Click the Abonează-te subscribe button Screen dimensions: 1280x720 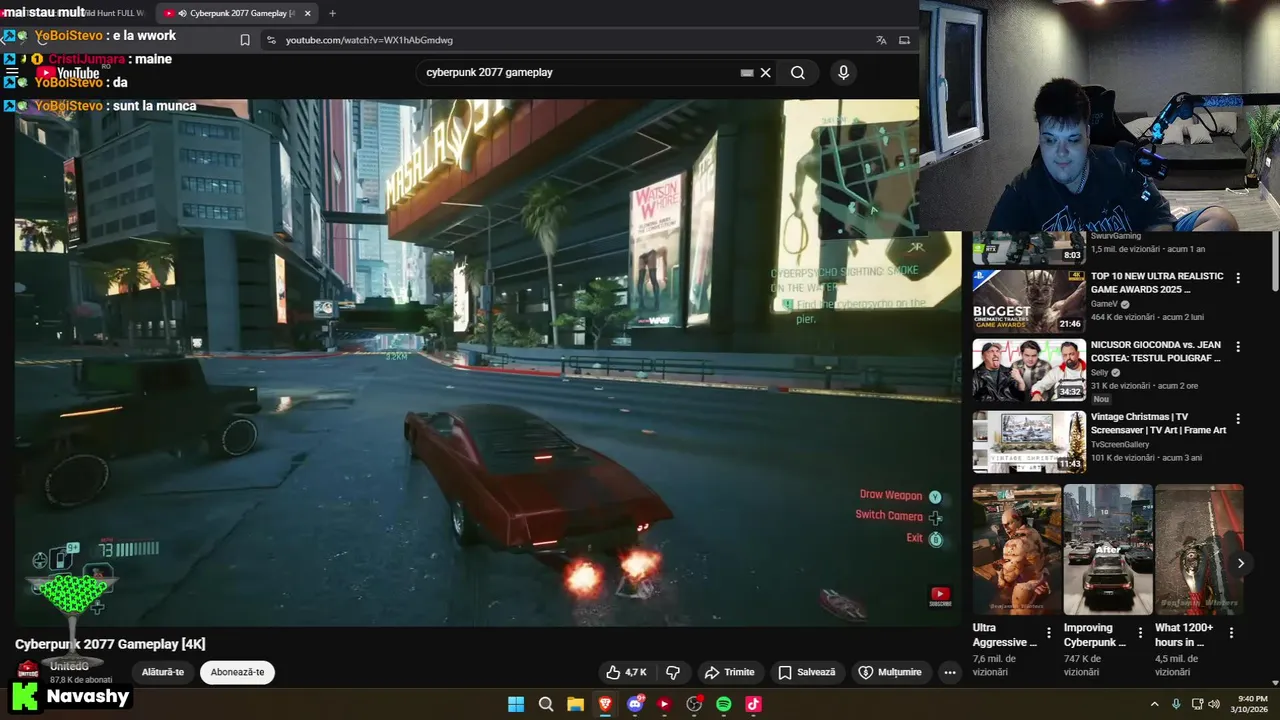(x=237, y=672)
